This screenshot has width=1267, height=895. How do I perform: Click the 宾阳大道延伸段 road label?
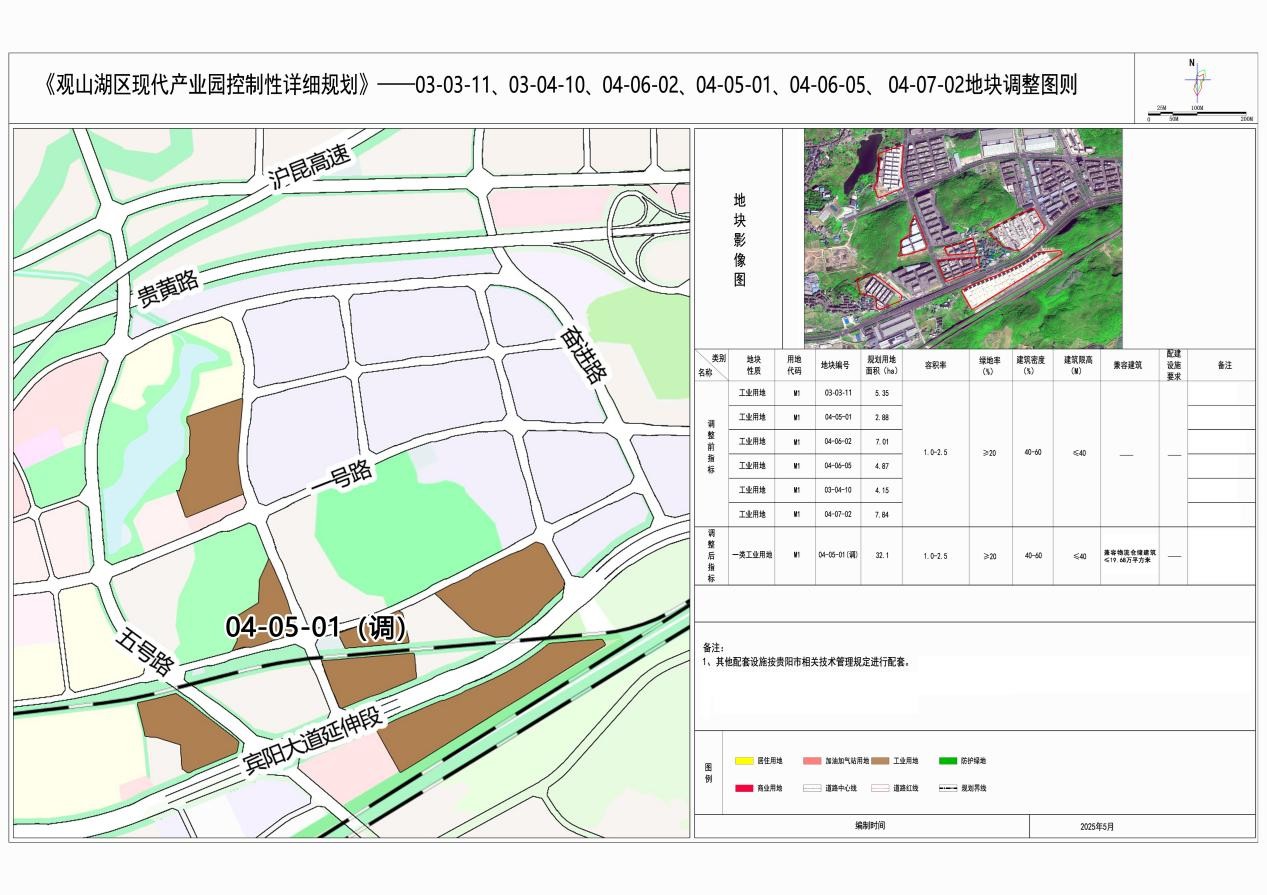pos(315,741)
